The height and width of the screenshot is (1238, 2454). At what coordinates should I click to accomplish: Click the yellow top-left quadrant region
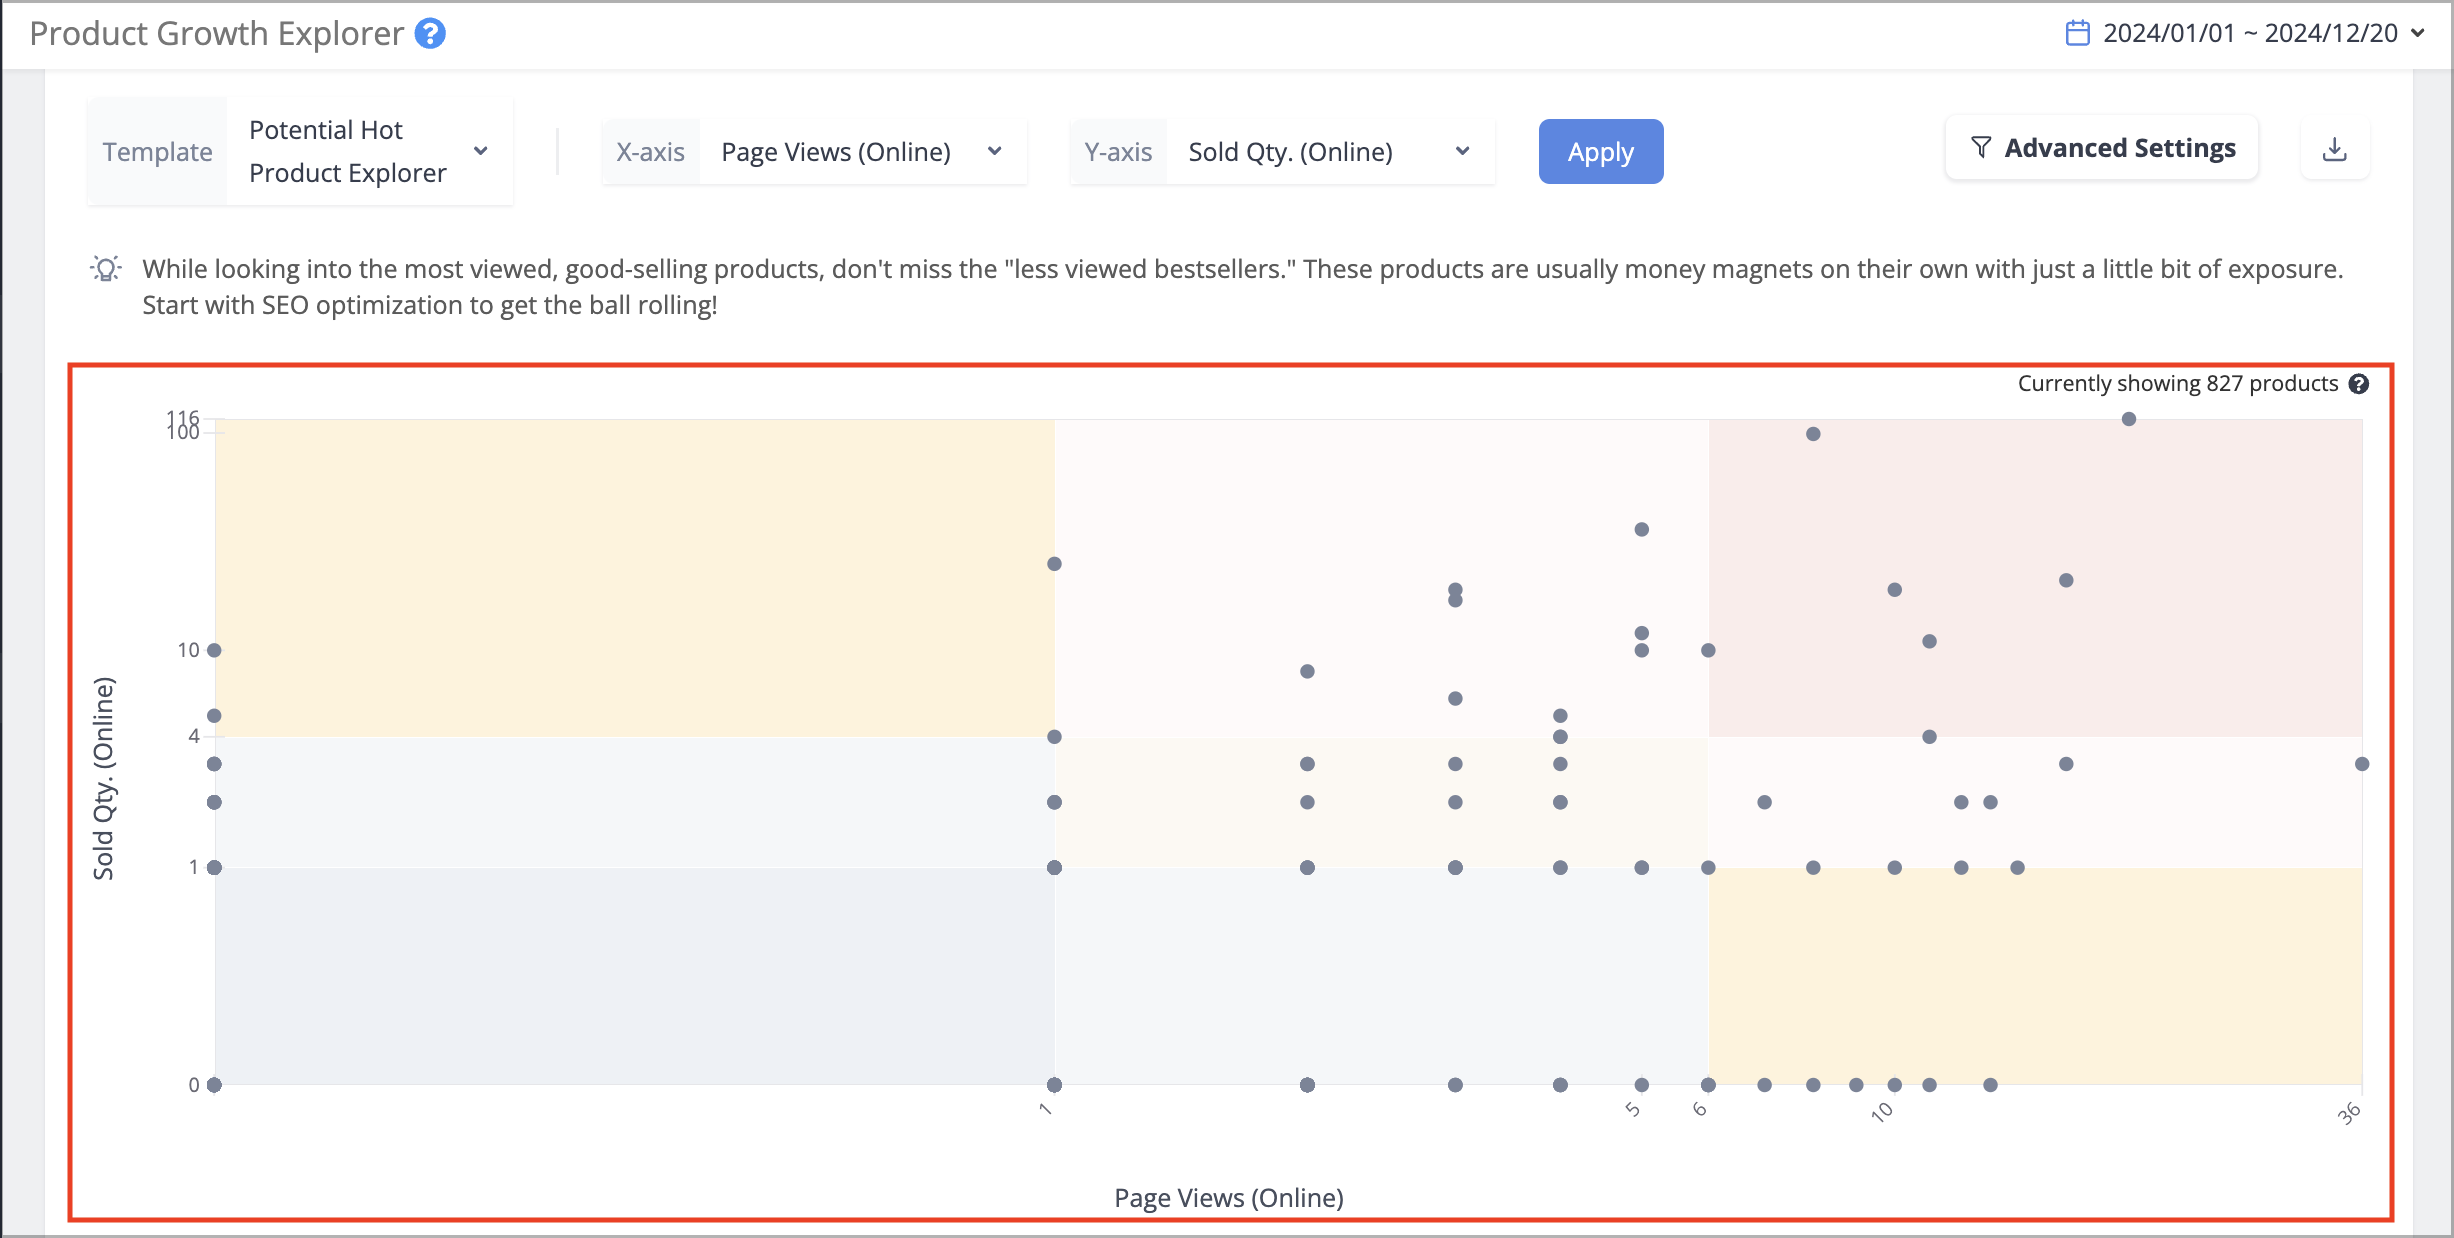point(634,578)
